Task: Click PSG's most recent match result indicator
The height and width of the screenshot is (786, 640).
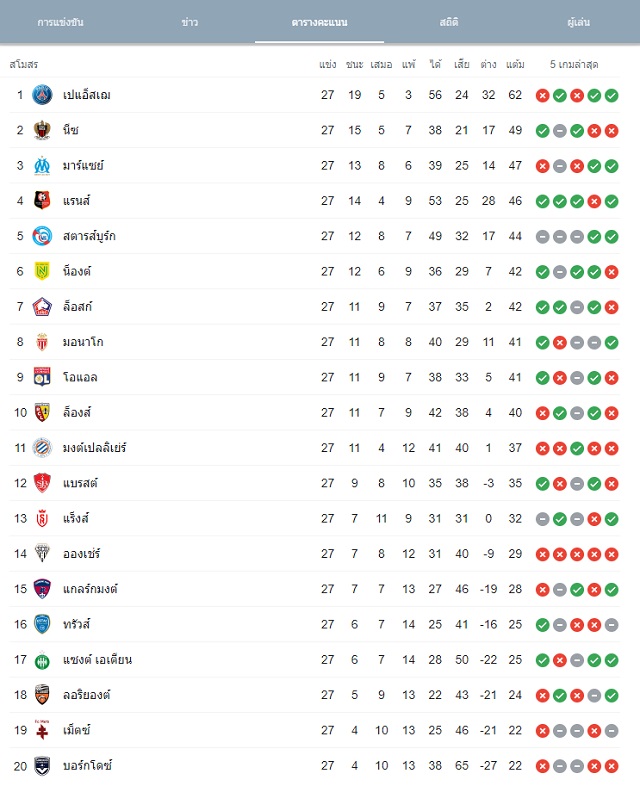Action: click(x=611, y=95)
